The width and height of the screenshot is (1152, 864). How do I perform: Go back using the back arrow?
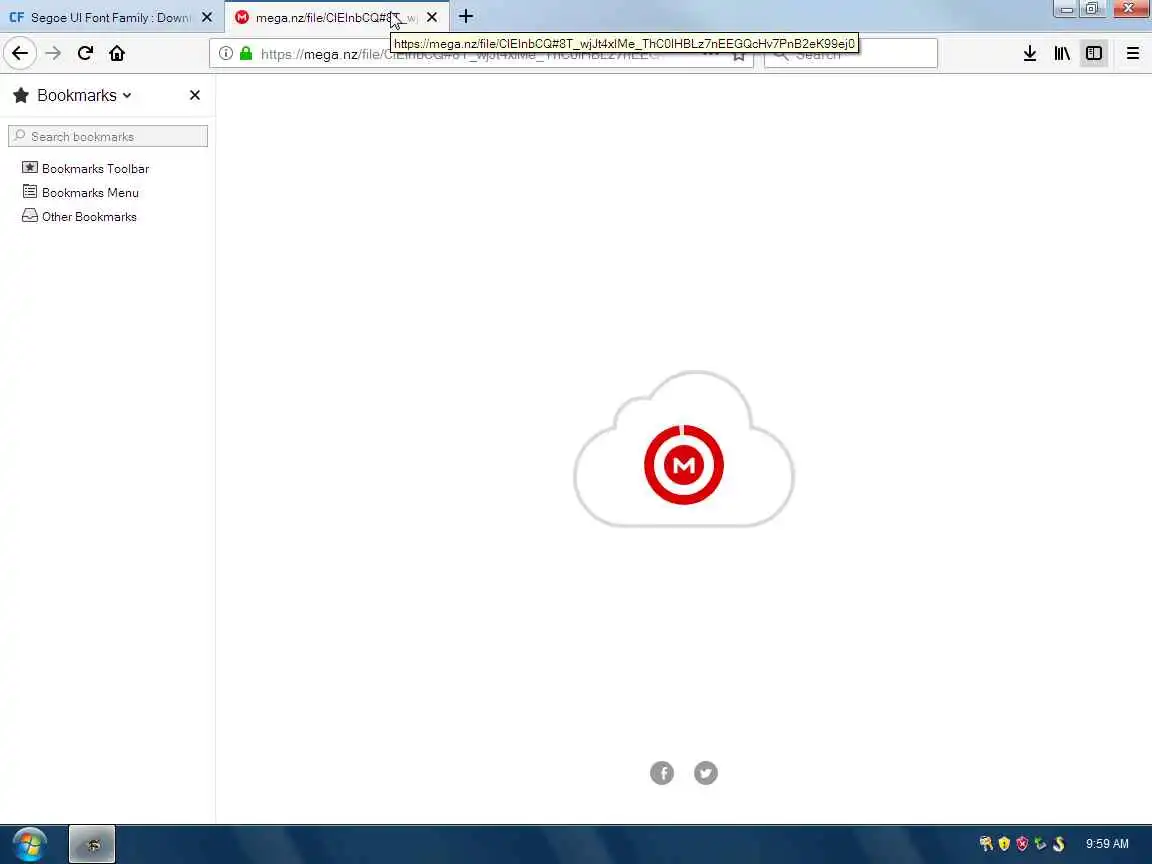pos(20,53)
